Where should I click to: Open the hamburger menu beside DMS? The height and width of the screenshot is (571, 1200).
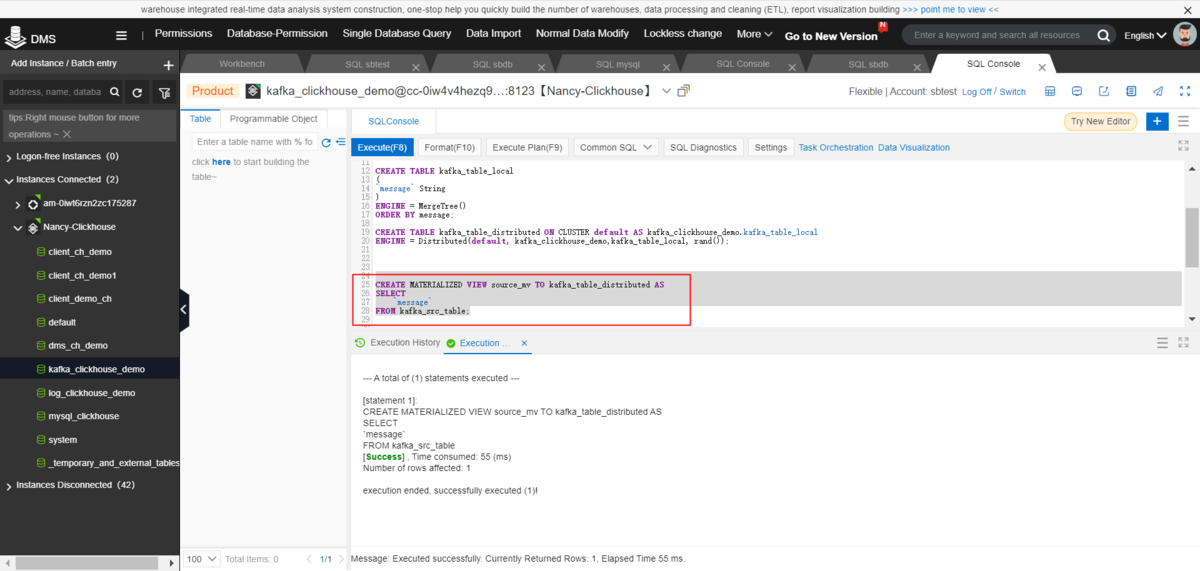point(121,35)
